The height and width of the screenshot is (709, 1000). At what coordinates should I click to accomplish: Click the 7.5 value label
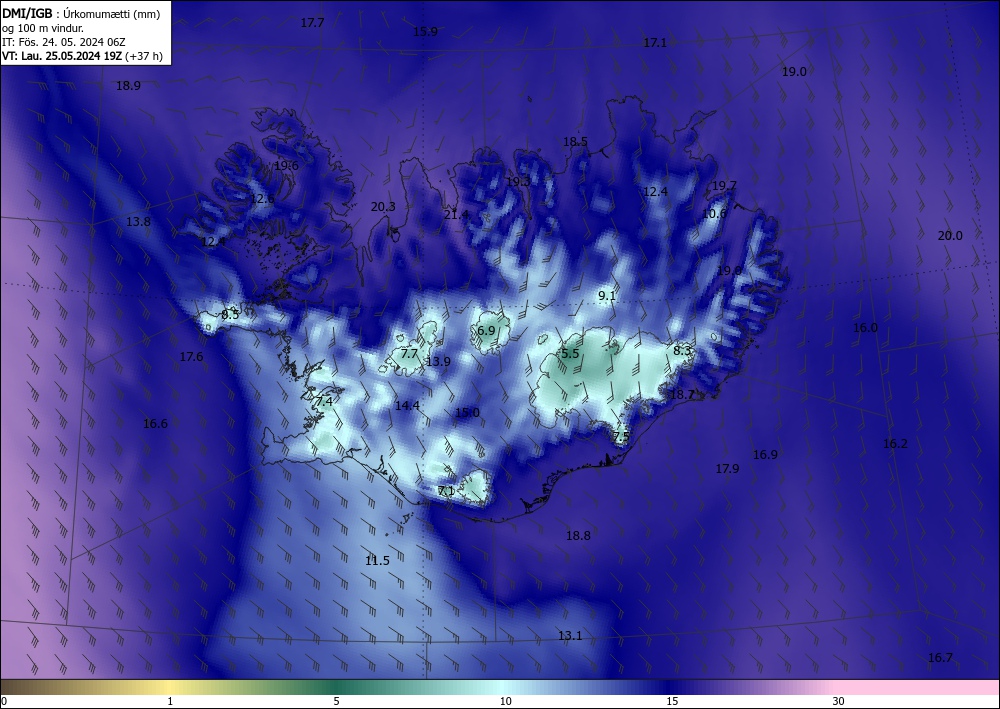point(621,437)
